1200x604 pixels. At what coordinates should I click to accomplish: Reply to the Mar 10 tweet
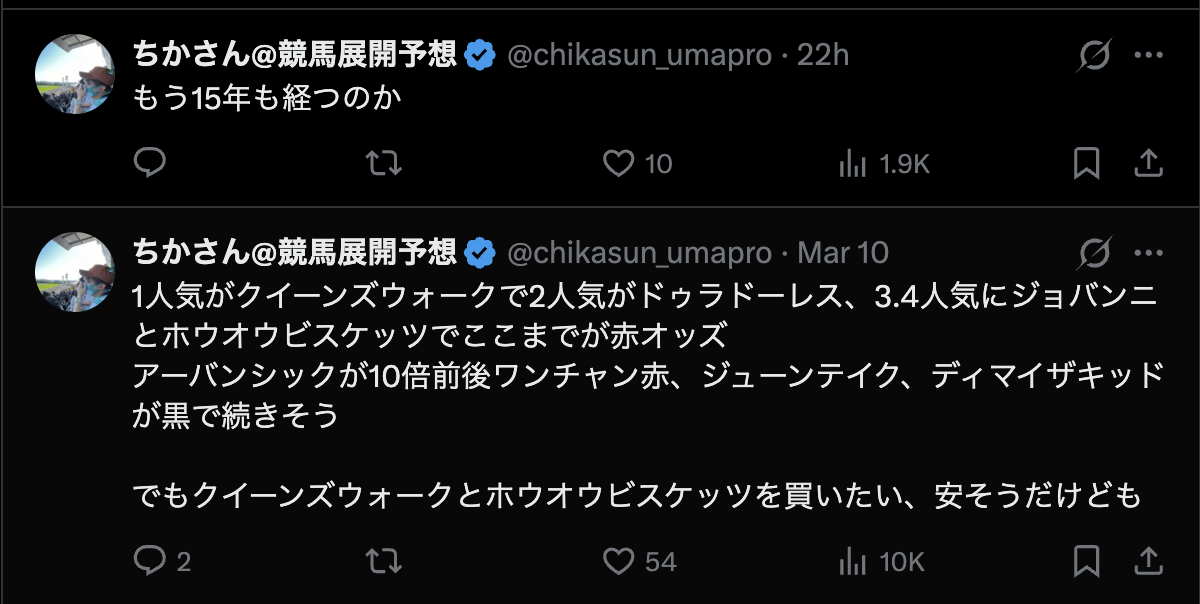149,561
